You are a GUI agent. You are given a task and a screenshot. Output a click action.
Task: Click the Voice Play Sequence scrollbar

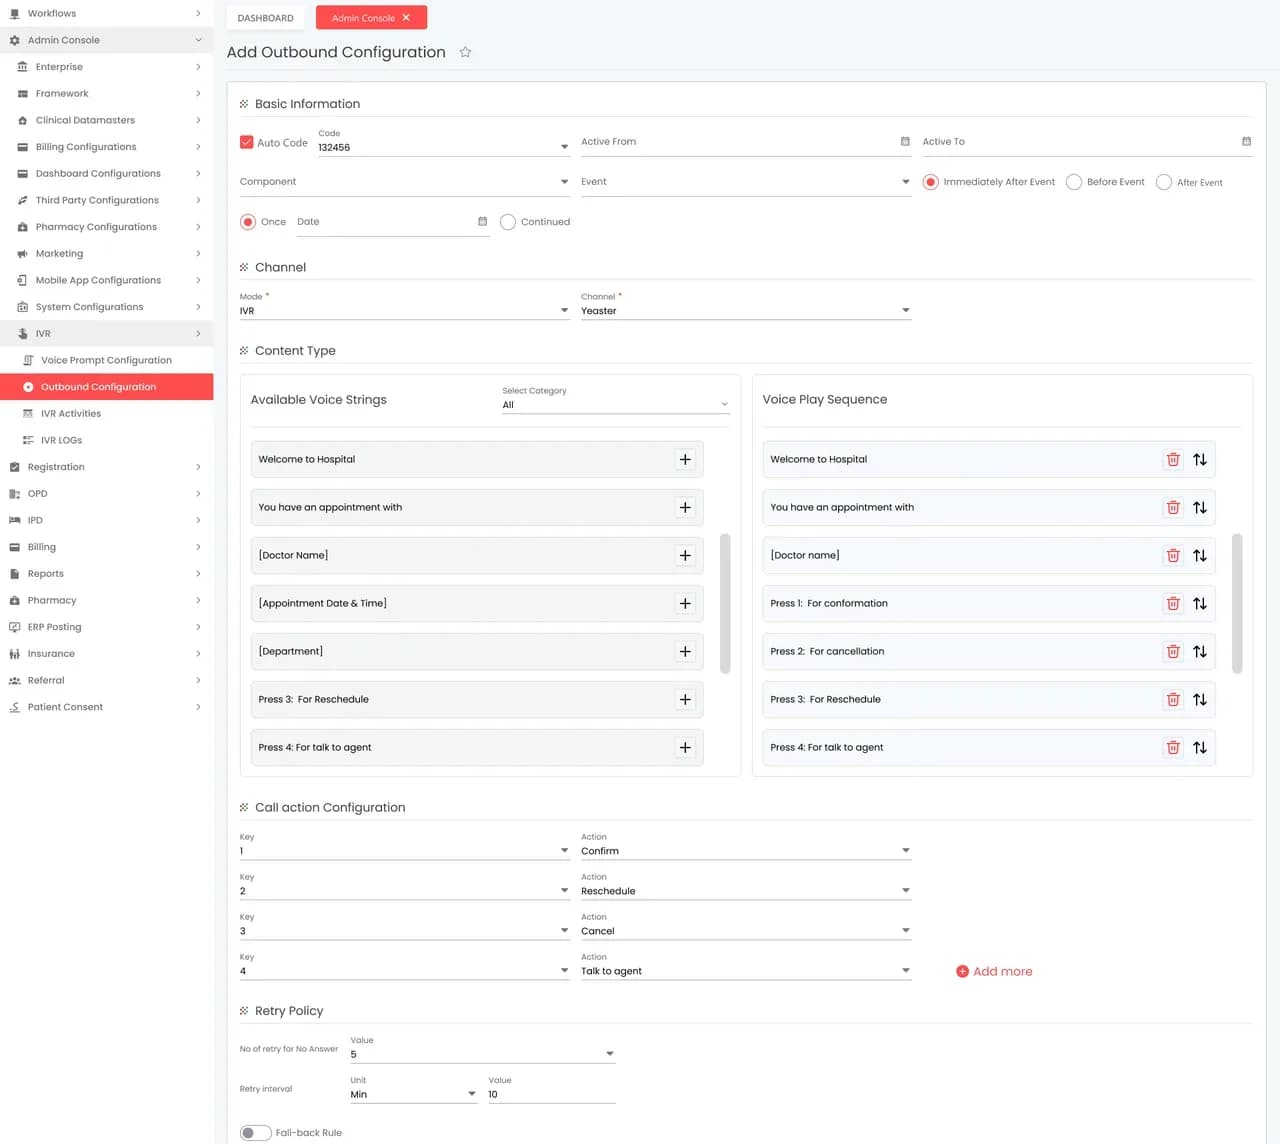[x=1237, y=604]
